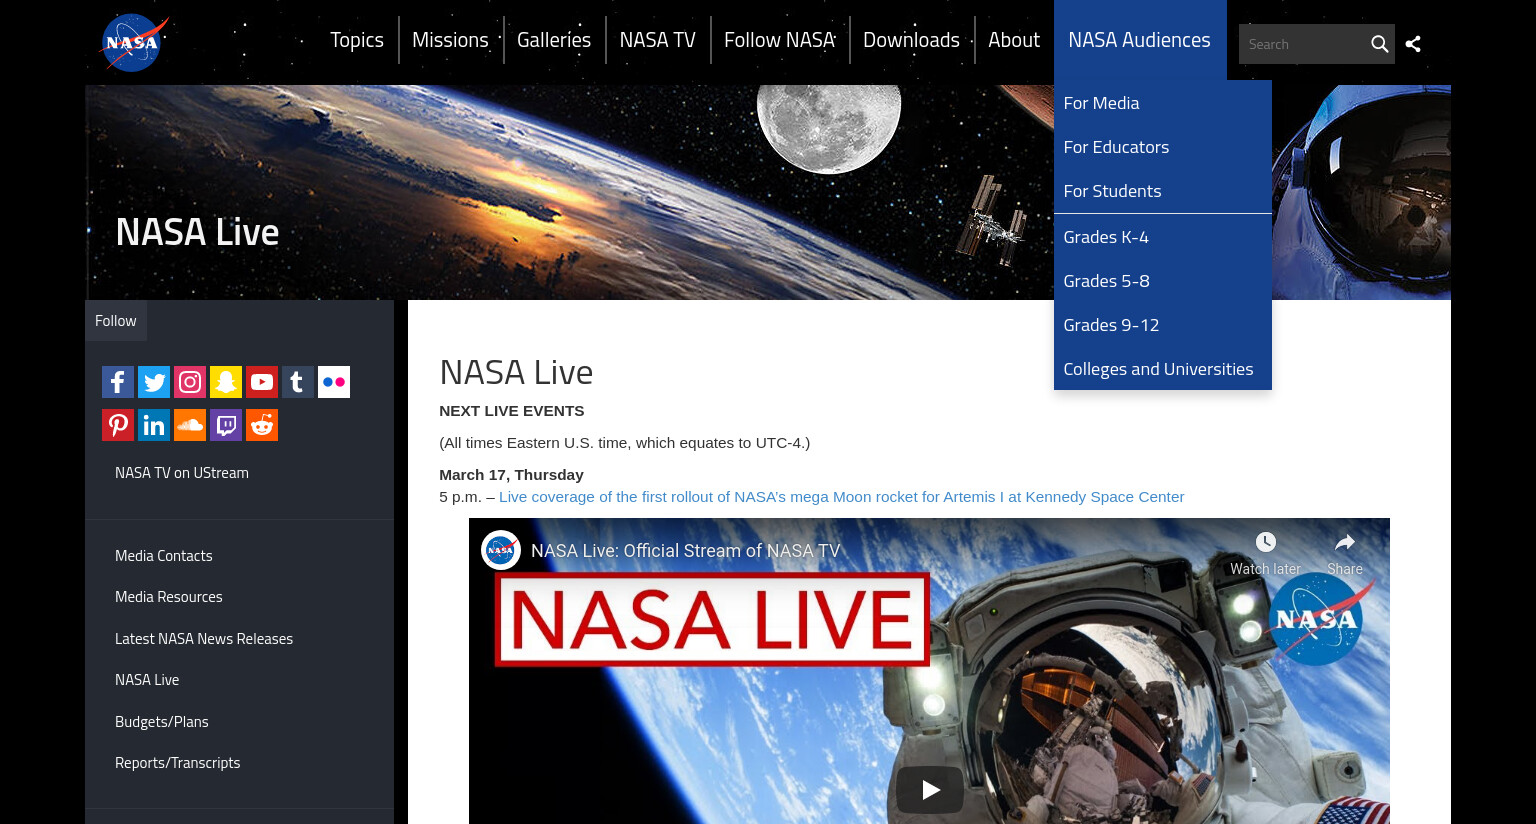Click the NASA channel avatar on video
This screenshot has height=824, width=1536.
coord(500,550)
